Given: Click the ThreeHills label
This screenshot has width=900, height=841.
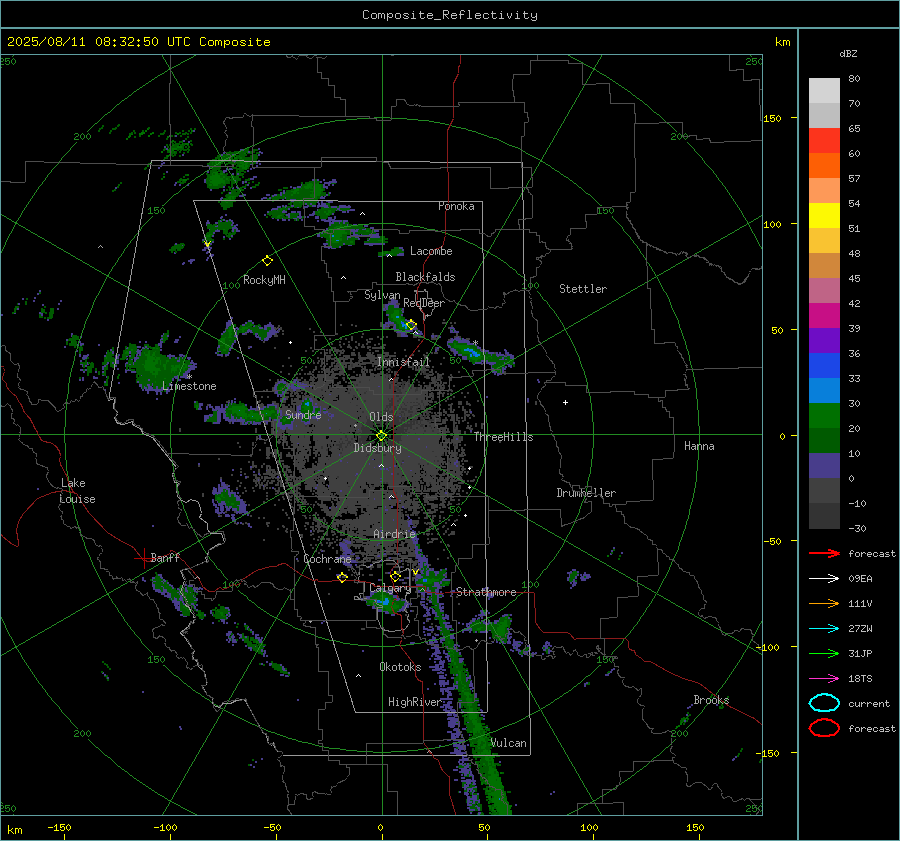Looking at the screenshot, I should [x=503, y=437].
